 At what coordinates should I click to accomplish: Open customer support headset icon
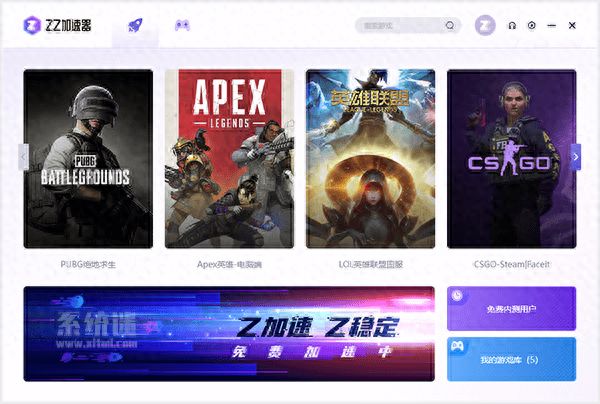[512, 26]
